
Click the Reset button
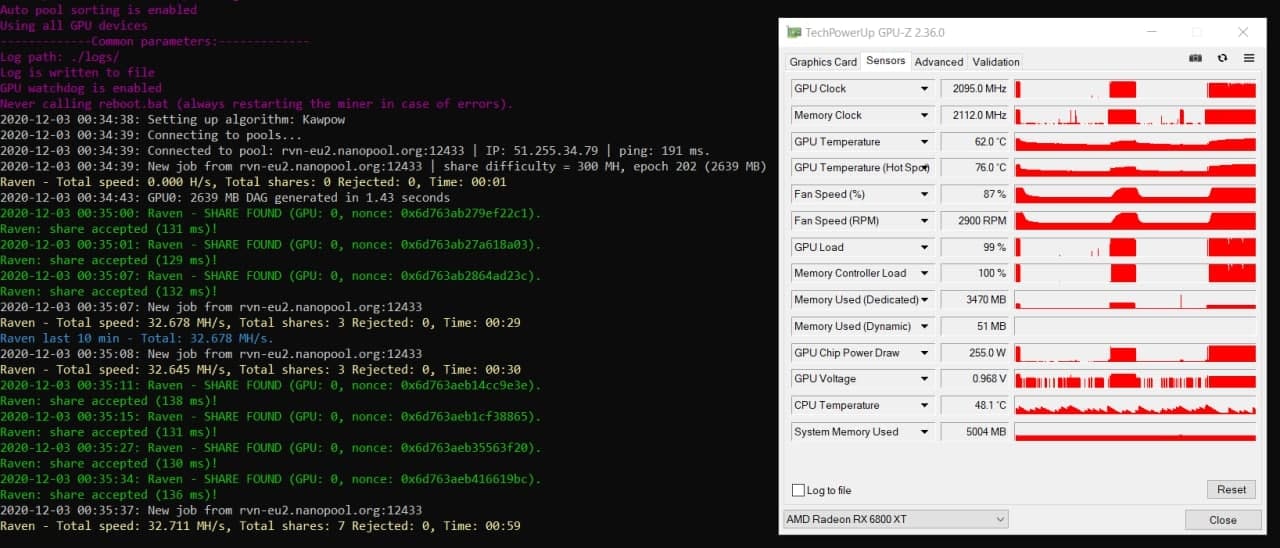(1231, 490)
